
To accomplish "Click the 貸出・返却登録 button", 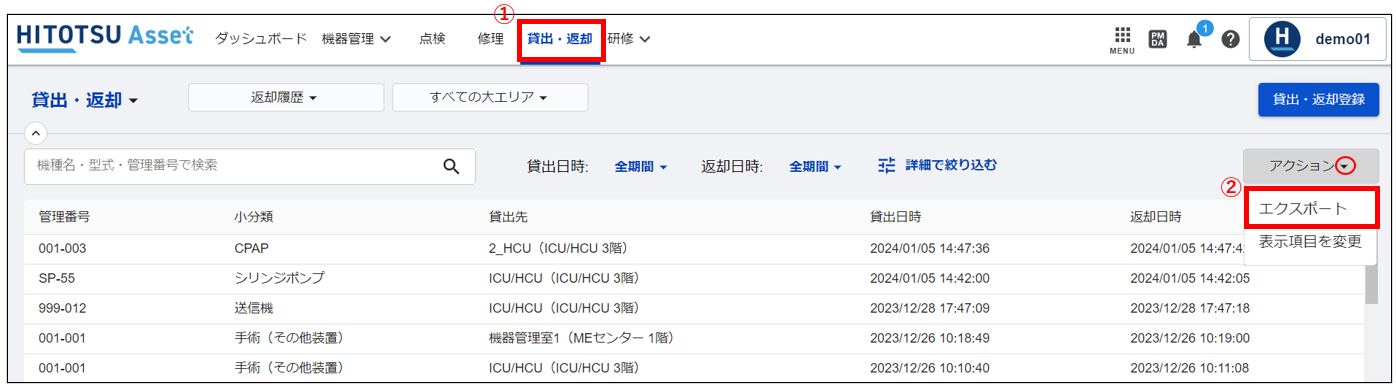I will 1318,99.
